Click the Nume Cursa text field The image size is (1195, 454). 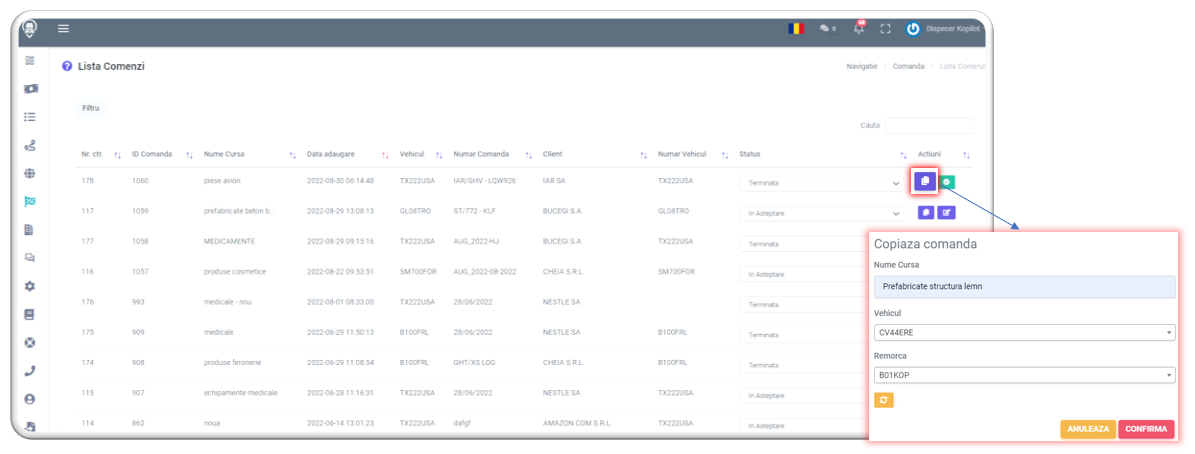1024,286
